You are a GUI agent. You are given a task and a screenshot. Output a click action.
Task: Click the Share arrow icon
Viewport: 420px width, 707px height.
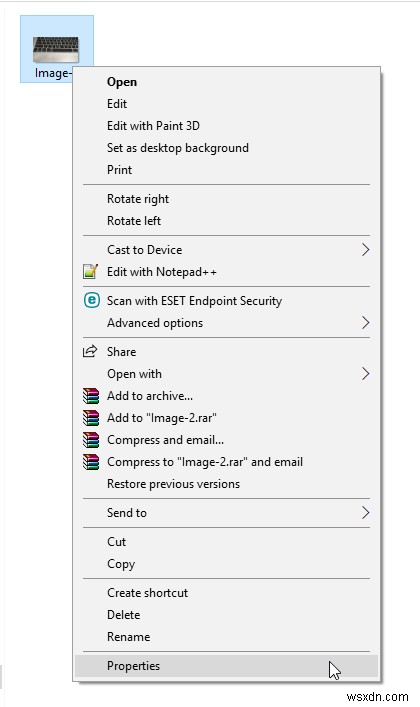click(x=90, y=351)
